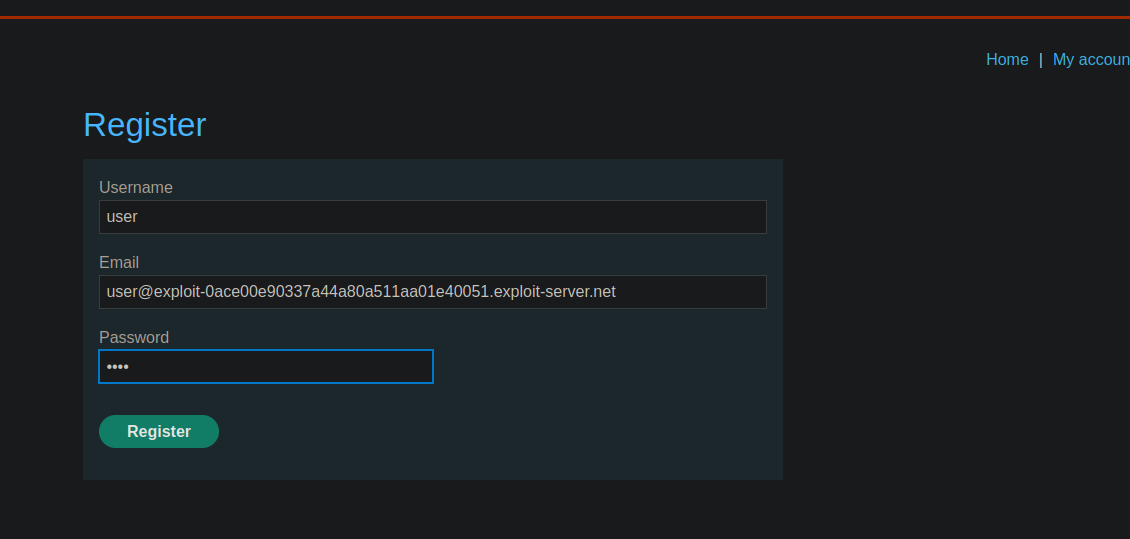The width and height of the screenshot is (1130, 539).
Task: Click the exploit-server.net address text in Email
Action: 360,292
